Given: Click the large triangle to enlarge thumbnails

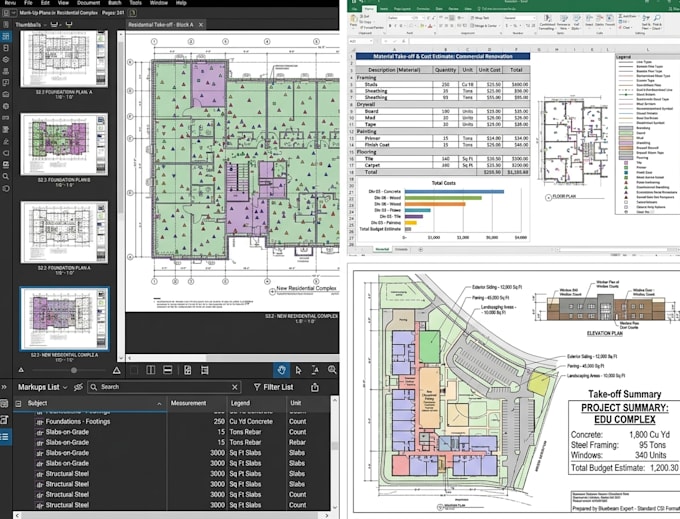Looking at the screenshot, I should click(116, 370).
